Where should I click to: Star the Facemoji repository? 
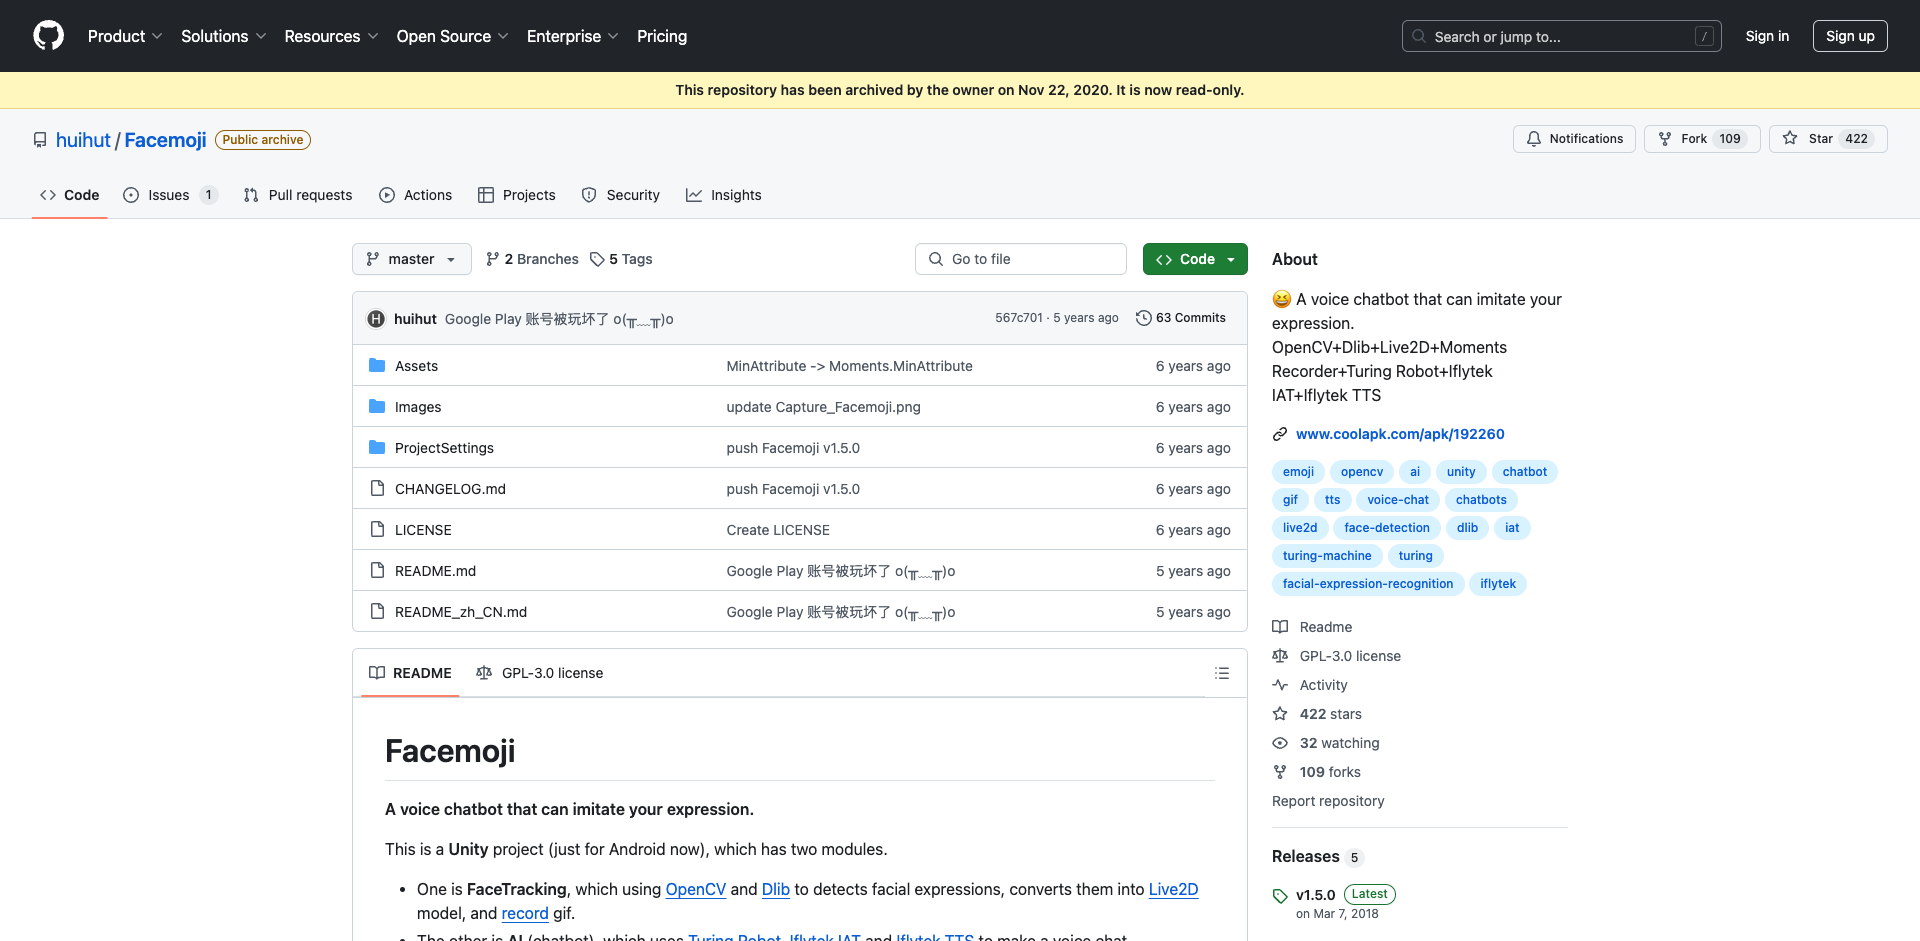pyautogui.click(x=1828, y=139)
